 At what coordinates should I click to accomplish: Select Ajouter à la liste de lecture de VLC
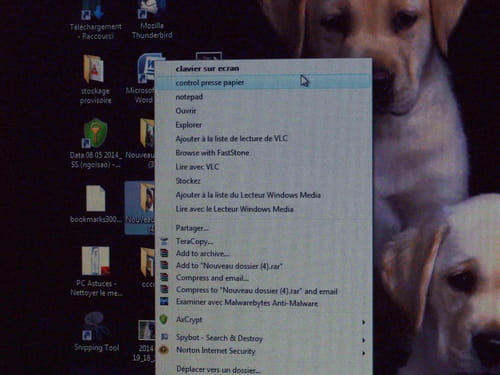click(263, 139)
